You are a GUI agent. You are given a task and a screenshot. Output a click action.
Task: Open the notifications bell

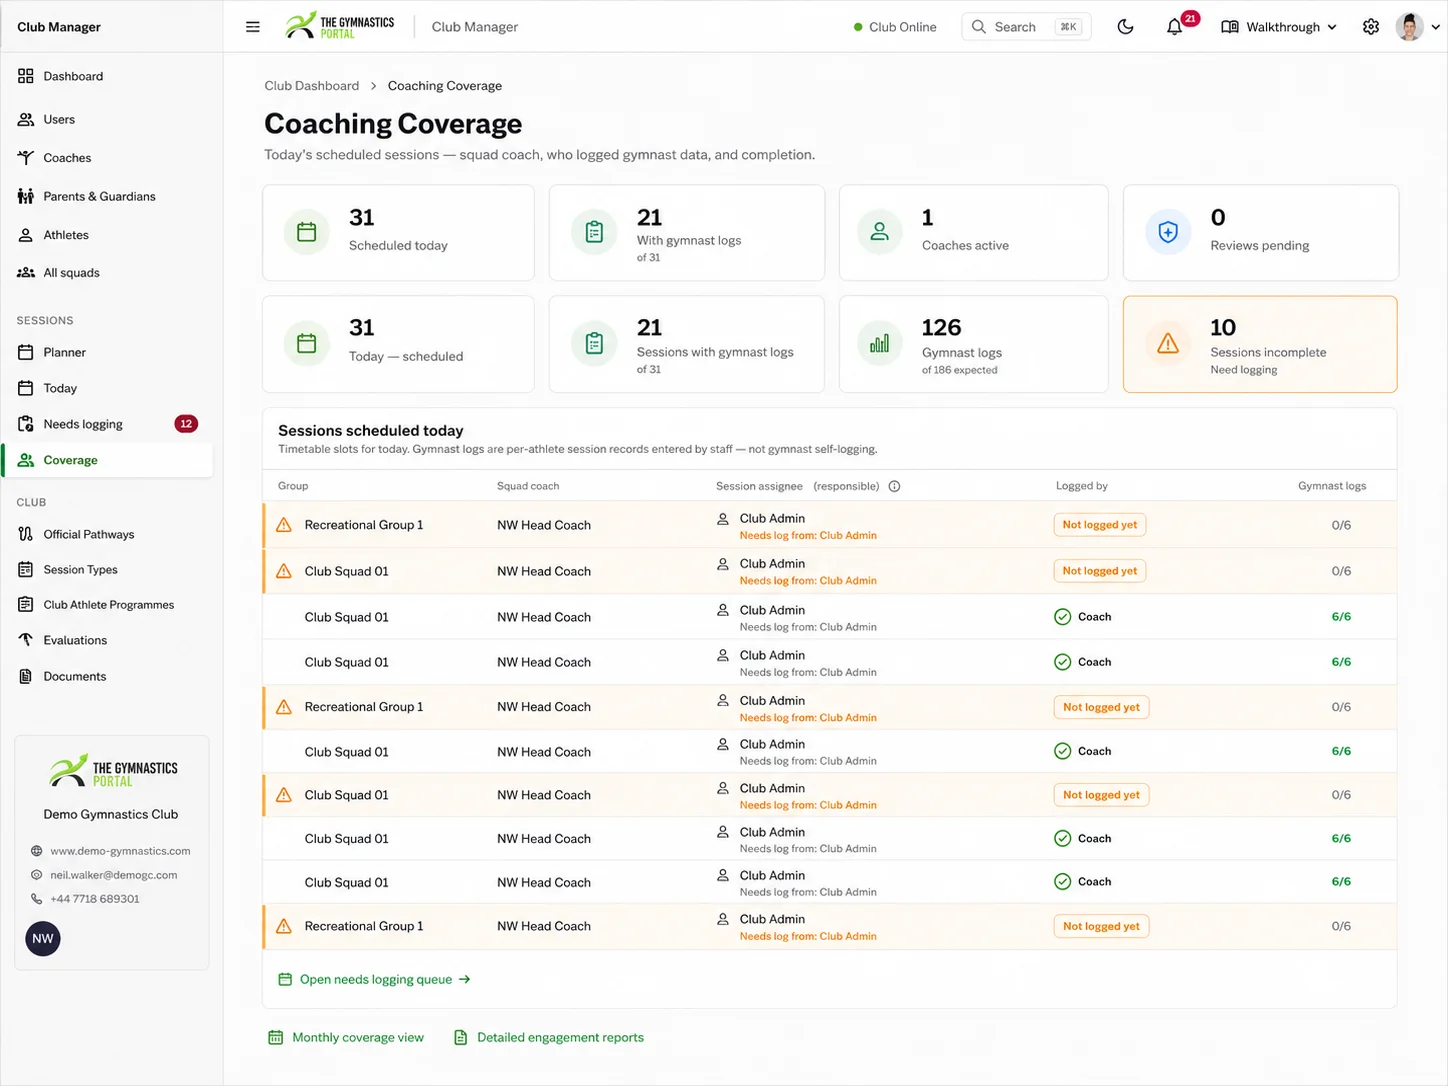coord(1175,27)
